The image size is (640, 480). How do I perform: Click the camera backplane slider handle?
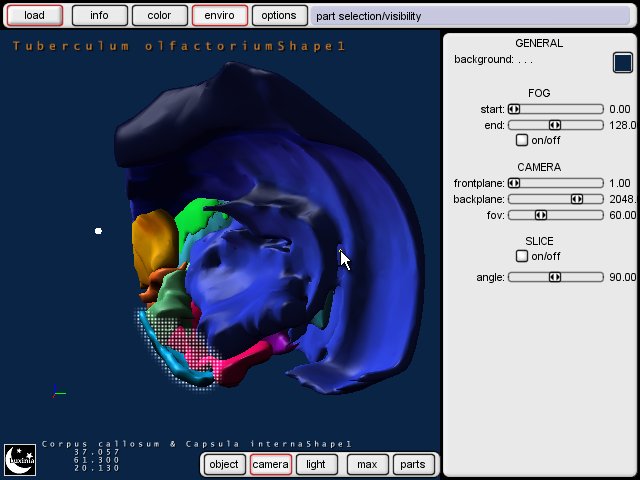[x=577, y=199]
